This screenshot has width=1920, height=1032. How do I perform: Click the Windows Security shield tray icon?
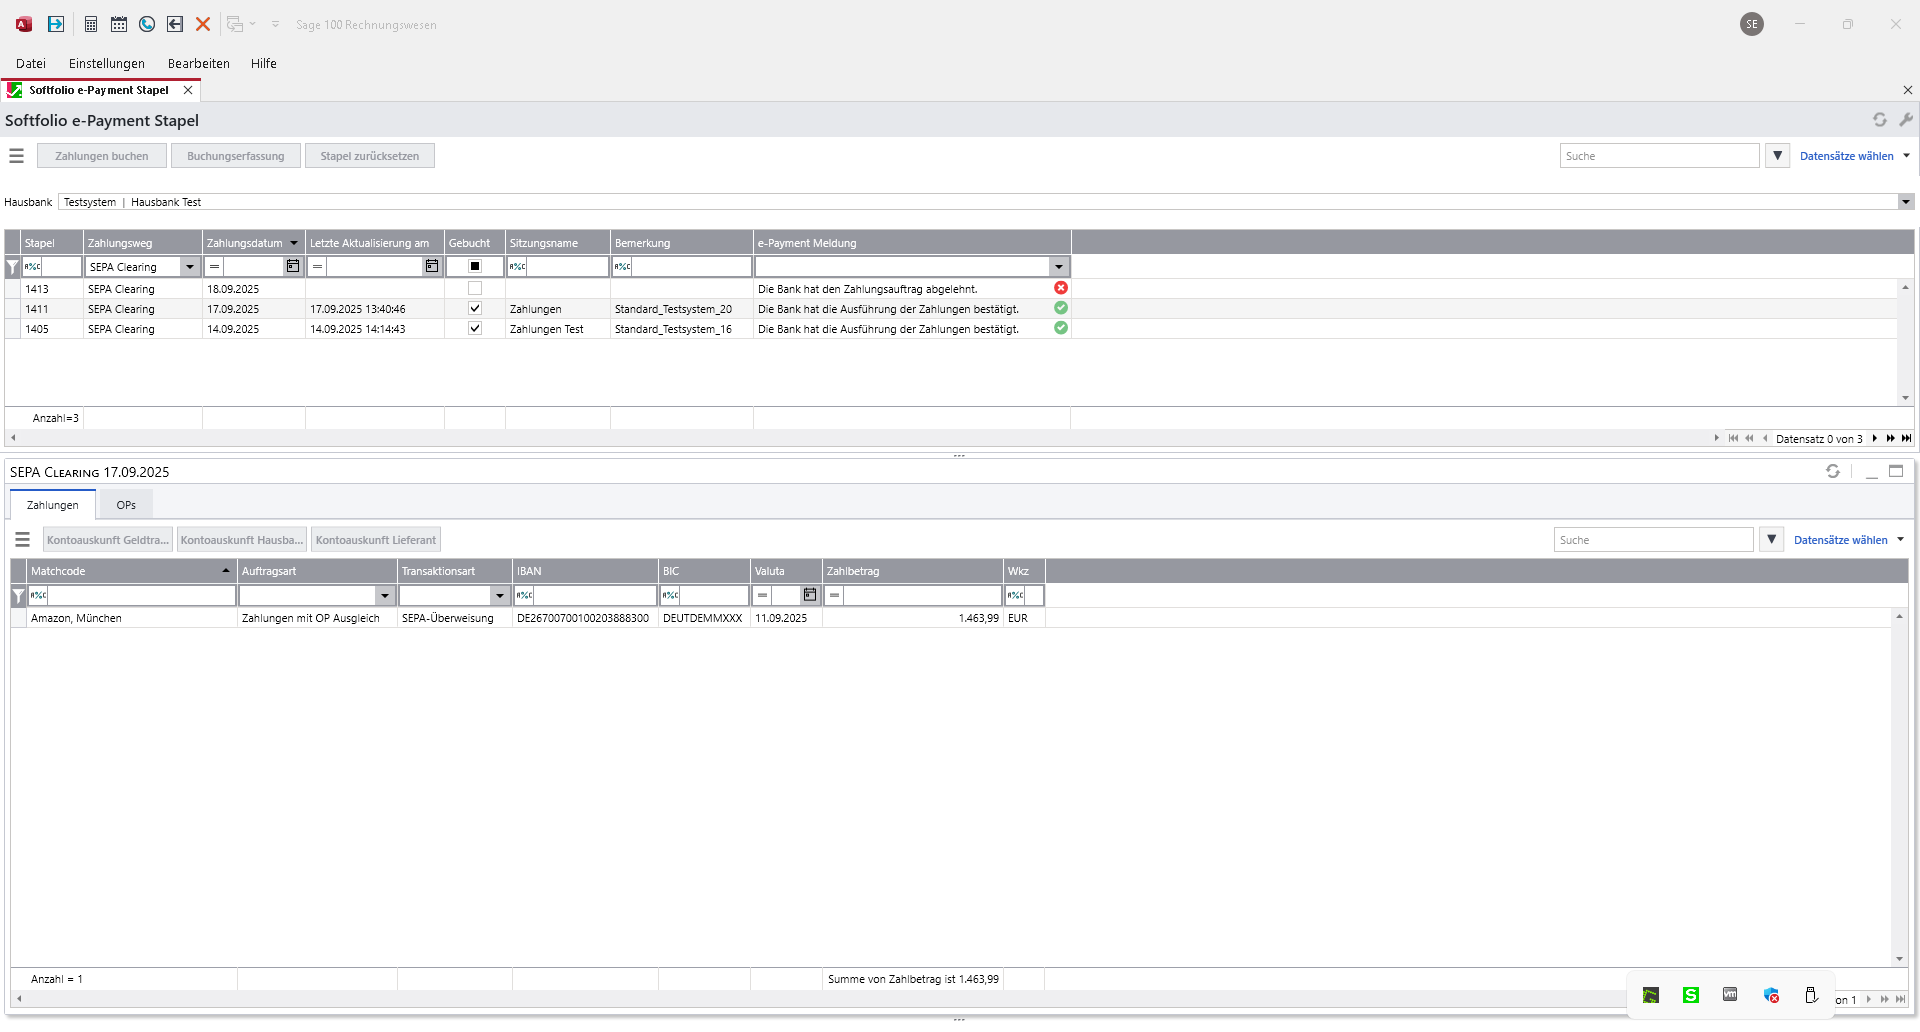1771,995
